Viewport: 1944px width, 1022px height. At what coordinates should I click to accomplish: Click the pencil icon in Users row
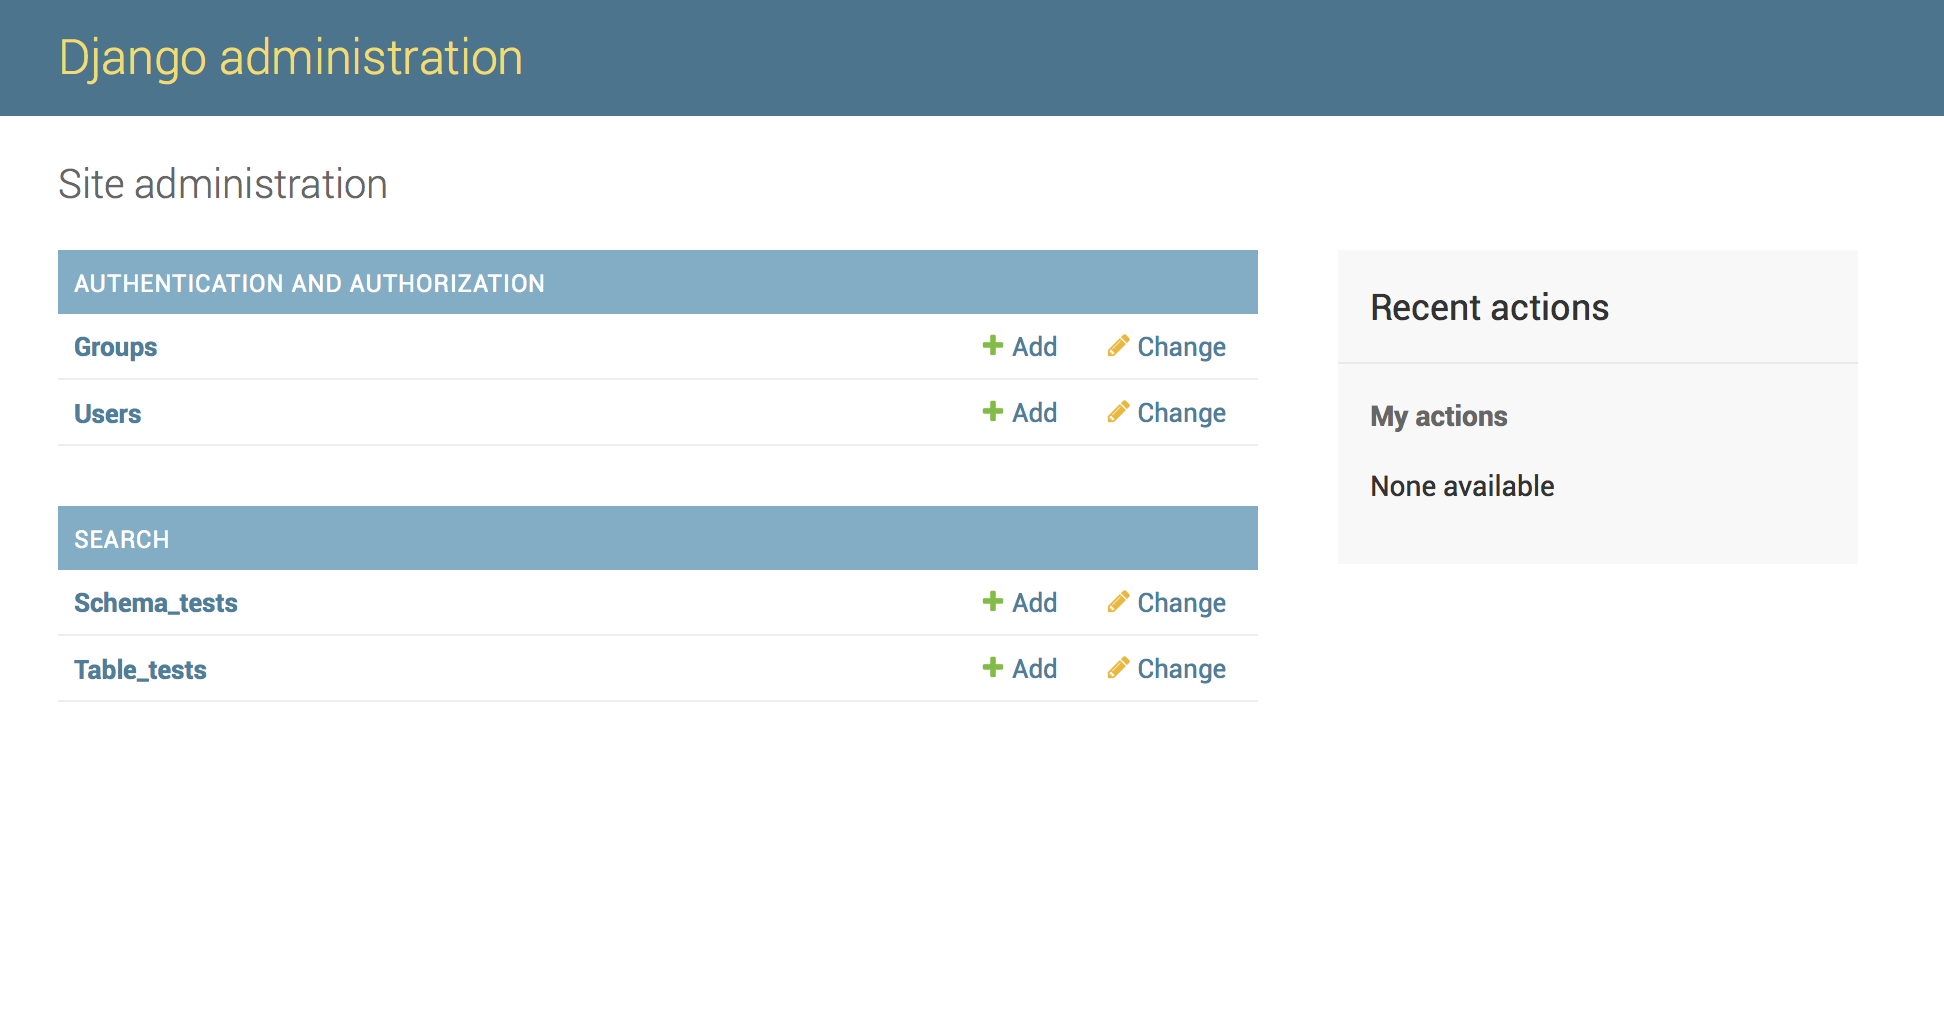1118,411
